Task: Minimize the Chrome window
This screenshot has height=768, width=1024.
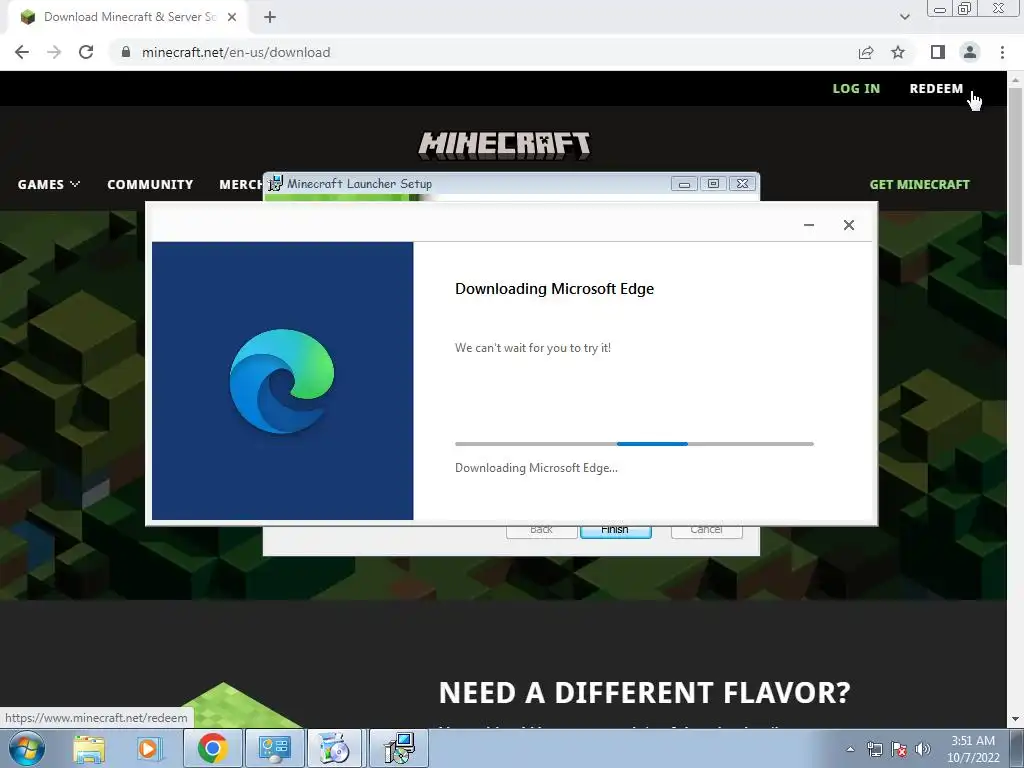Action: [940, 8]
